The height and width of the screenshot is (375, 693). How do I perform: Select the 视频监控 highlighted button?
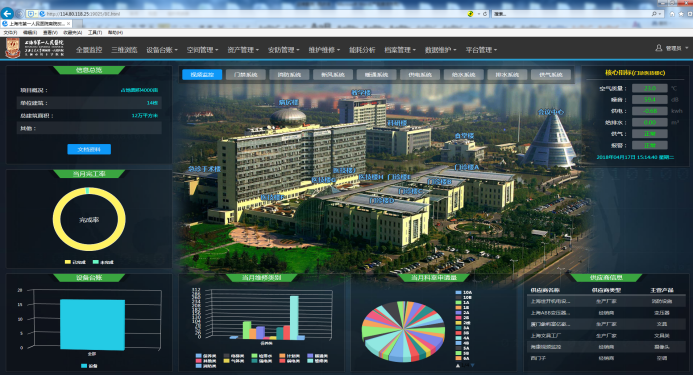coord(202,75)
